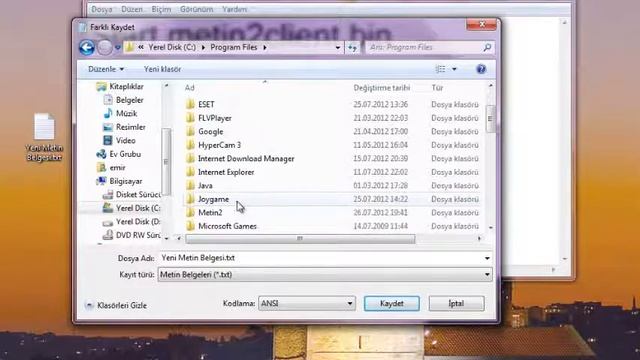
Task: Select Yerel Disk (C:) in navigation pane
Action: click(138, 208)
